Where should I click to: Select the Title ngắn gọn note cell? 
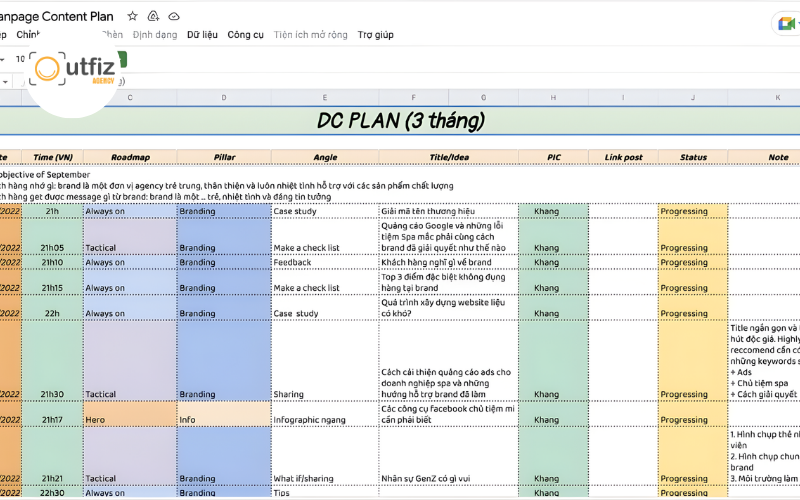[x=764, y=361]
